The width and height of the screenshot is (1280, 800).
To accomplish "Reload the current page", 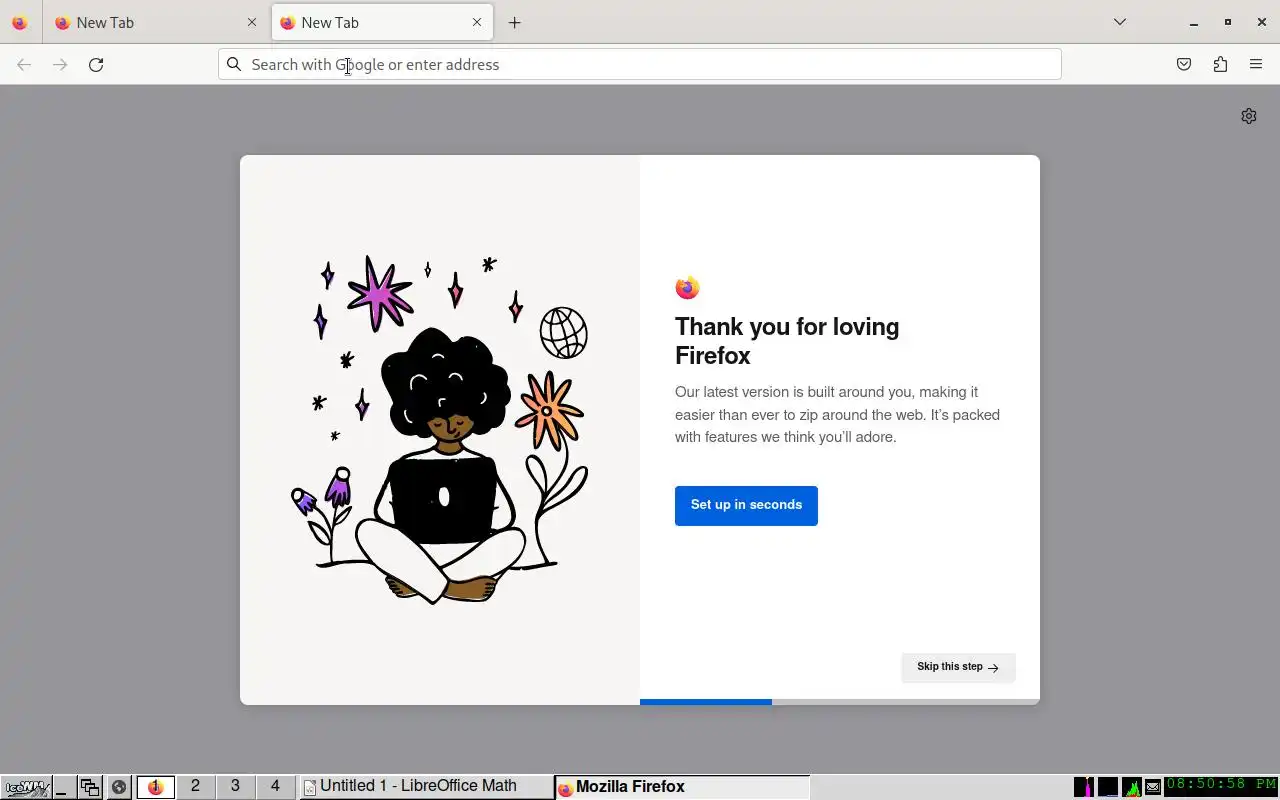I will tap(96, 64).
